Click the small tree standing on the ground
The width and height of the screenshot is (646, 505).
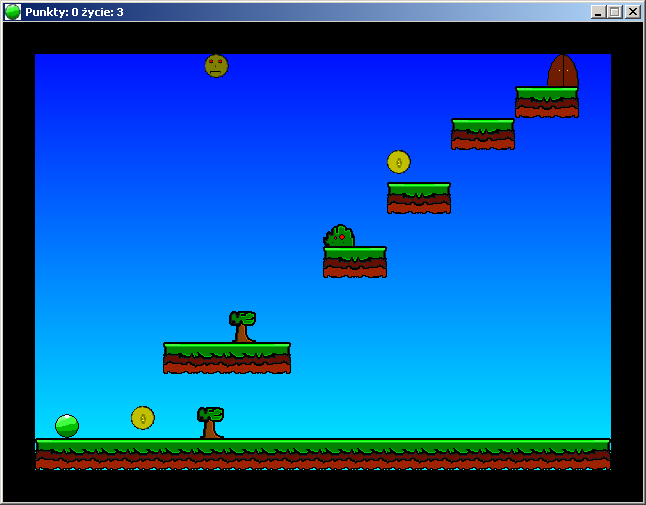click(210, 422)
